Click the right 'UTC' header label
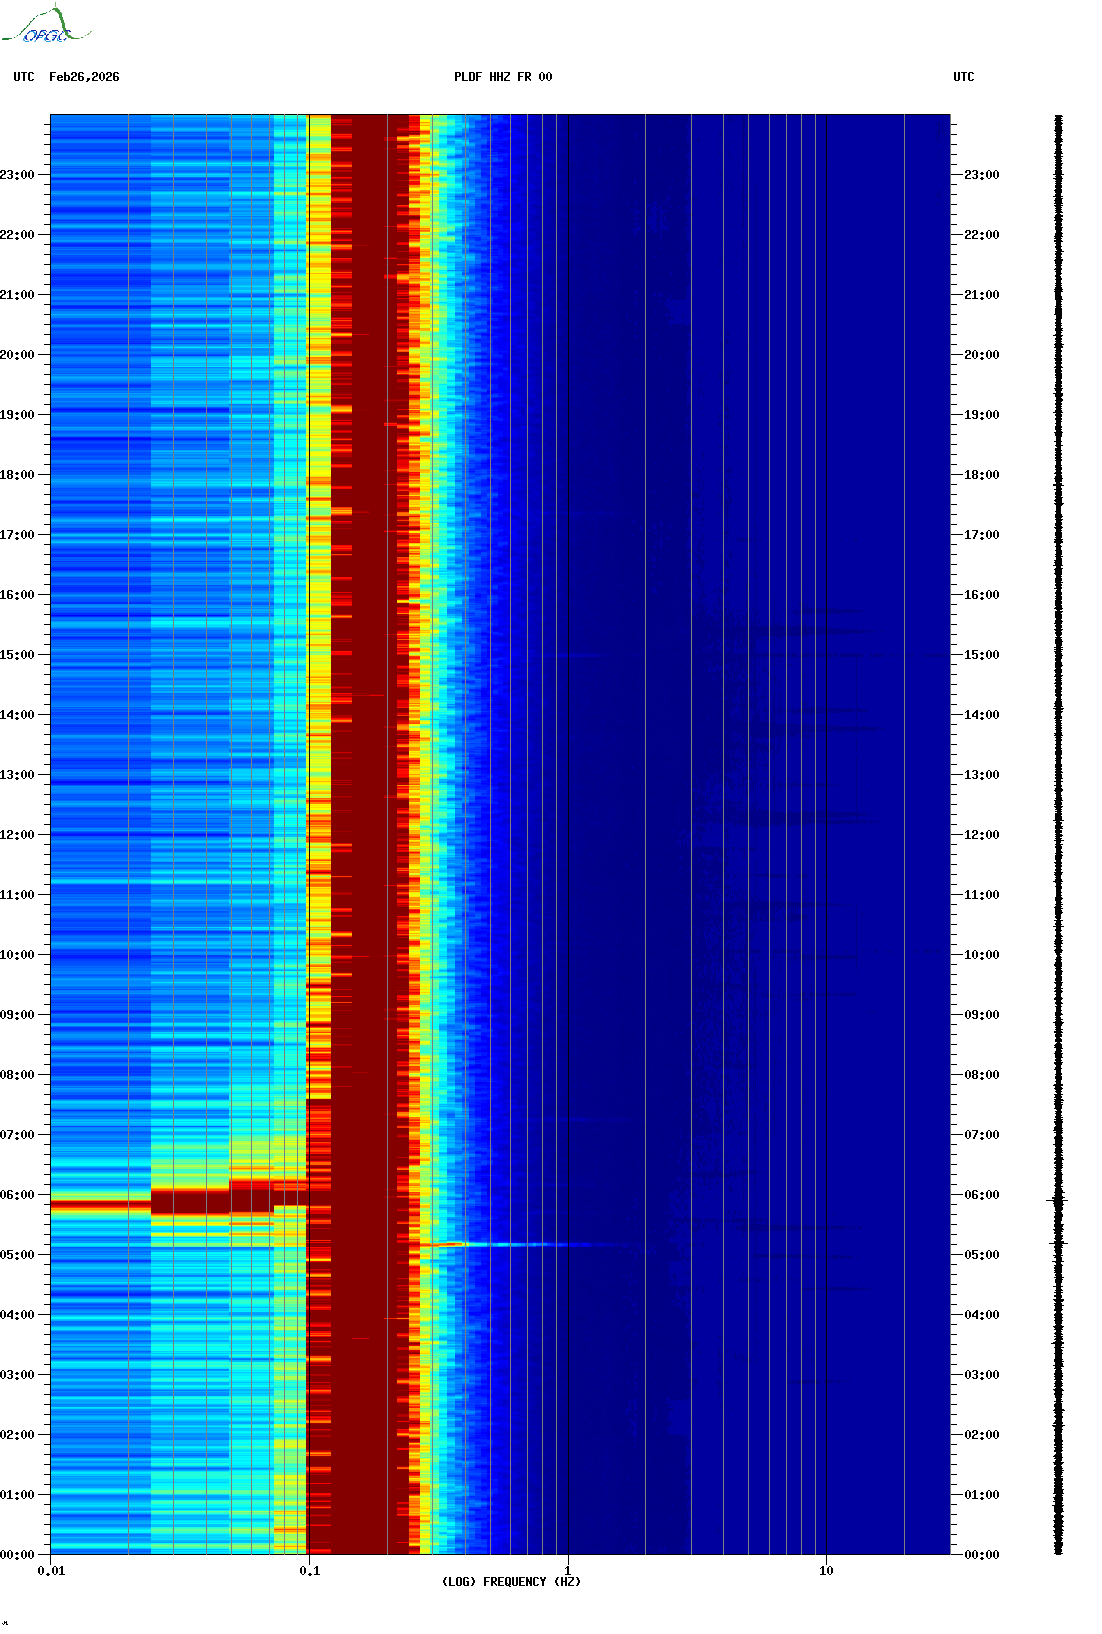Screen dimensions: 1102x1634 click(964, 77)
